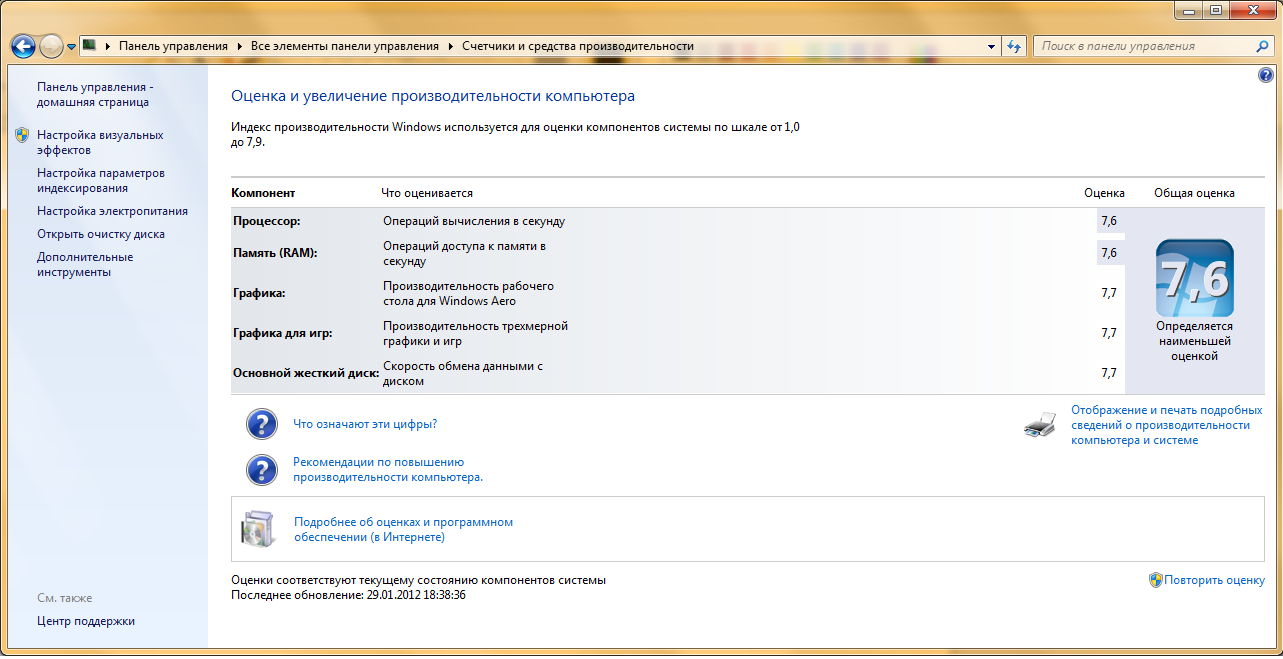Click the Все элементы панели управления breadcrumb
1283x659 pixels.
pos(344,46)
